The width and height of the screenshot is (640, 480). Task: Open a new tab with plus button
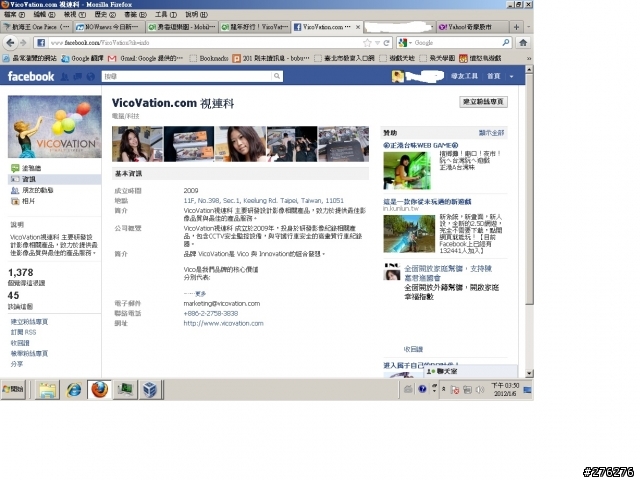tap(516, 27)
